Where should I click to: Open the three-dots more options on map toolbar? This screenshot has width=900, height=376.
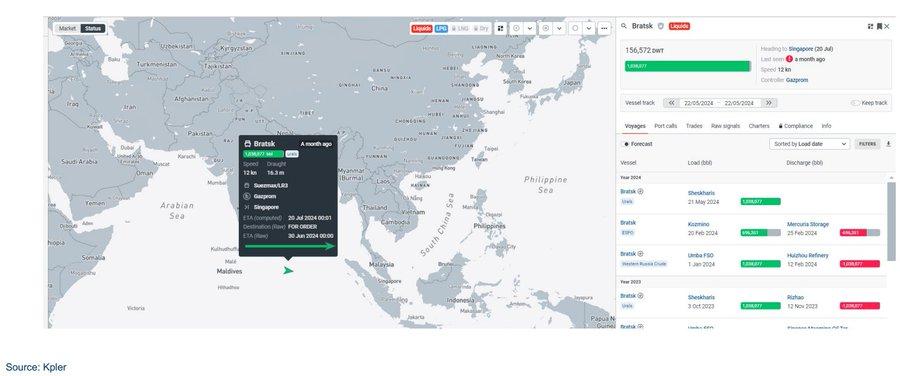click(x=604, y=28)
